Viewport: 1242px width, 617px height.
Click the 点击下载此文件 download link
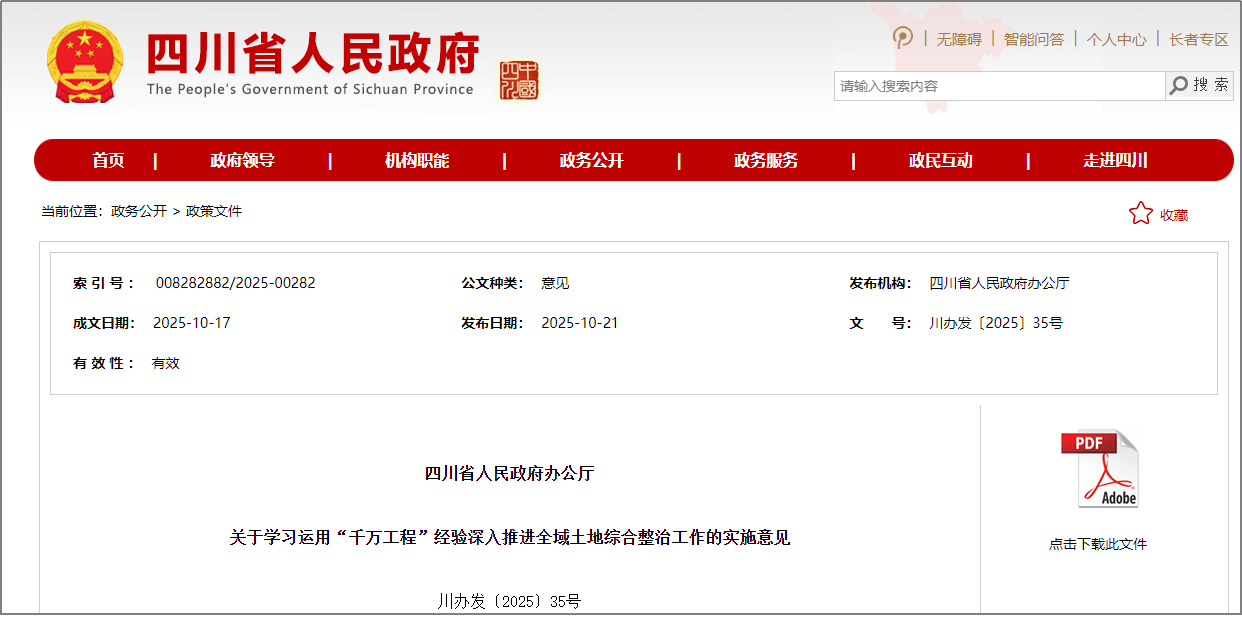click(1097, 544)
